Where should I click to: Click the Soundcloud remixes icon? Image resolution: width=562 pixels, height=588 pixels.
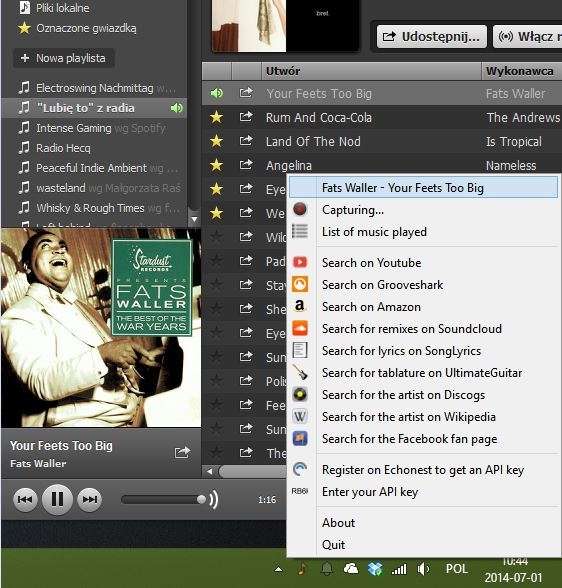(x=300, y=328)
